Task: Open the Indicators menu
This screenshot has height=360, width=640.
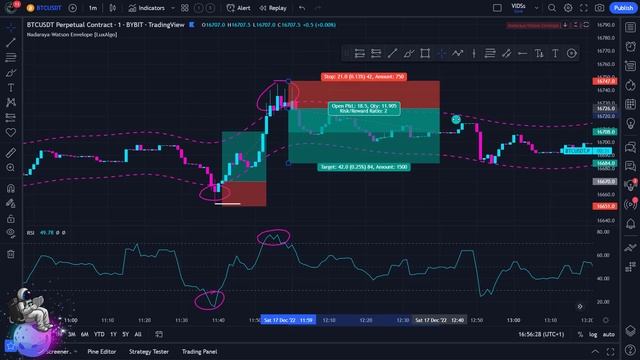Action: [147, 8]
